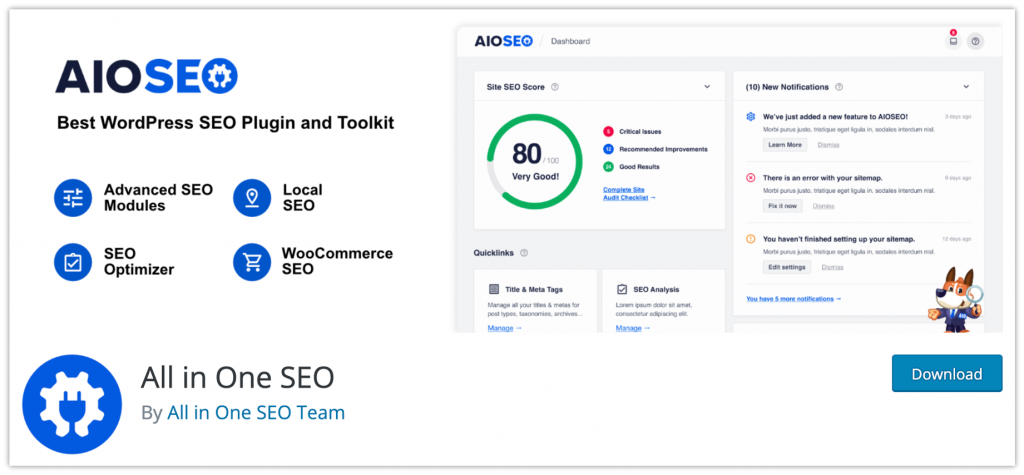Click the Title & Meta Tags card icon
This screenshot has width=1024, height=475.
tap(494, 289)
